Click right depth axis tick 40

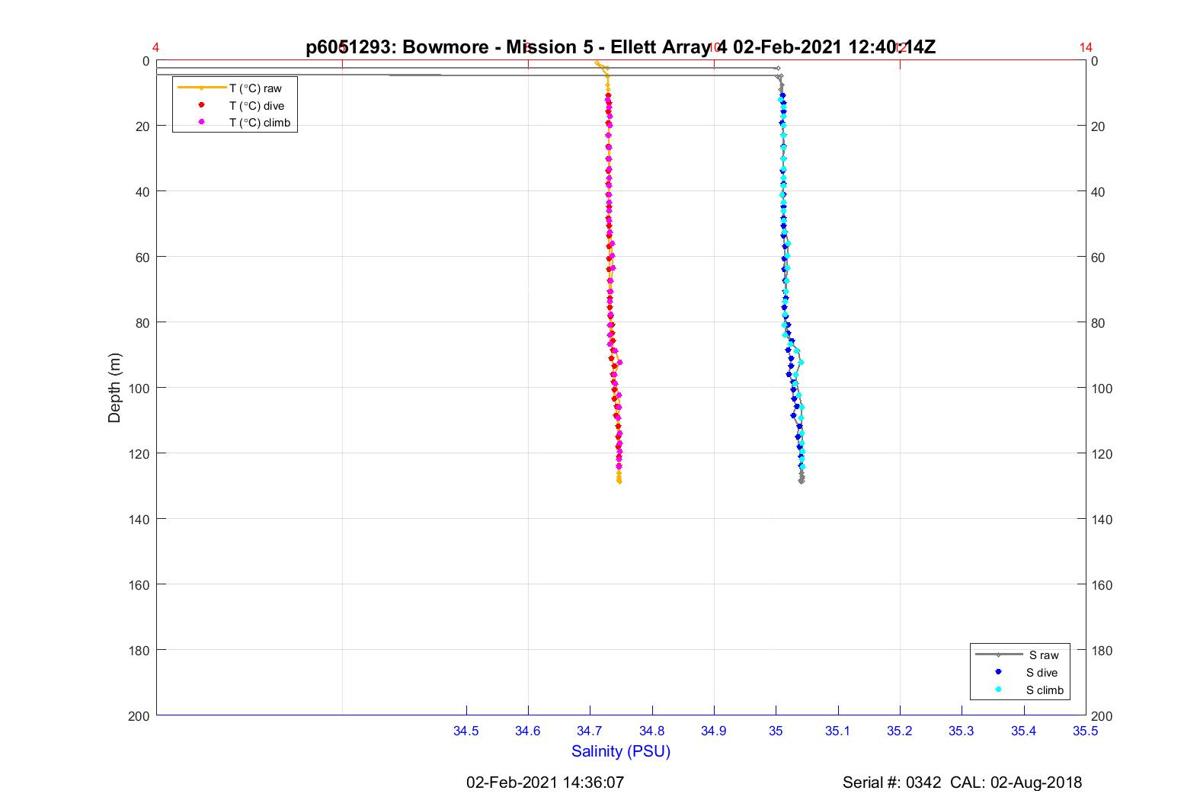pos(1099,192)
